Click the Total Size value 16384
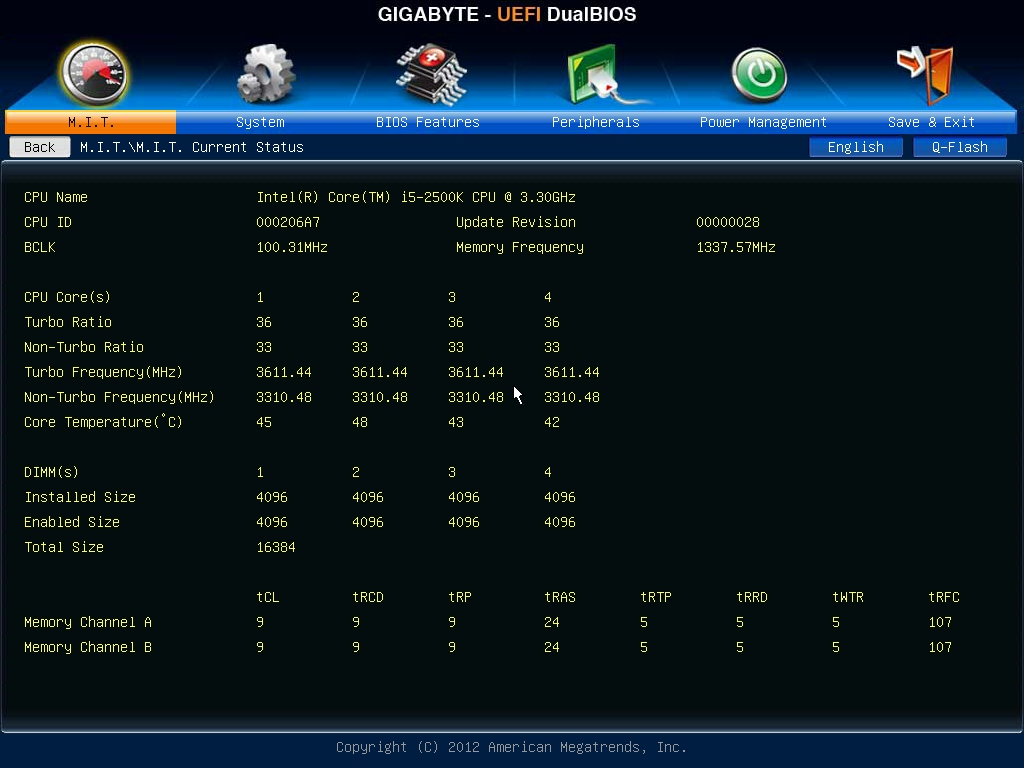The height and width of the screenshot is (768, 1024). 276,547
